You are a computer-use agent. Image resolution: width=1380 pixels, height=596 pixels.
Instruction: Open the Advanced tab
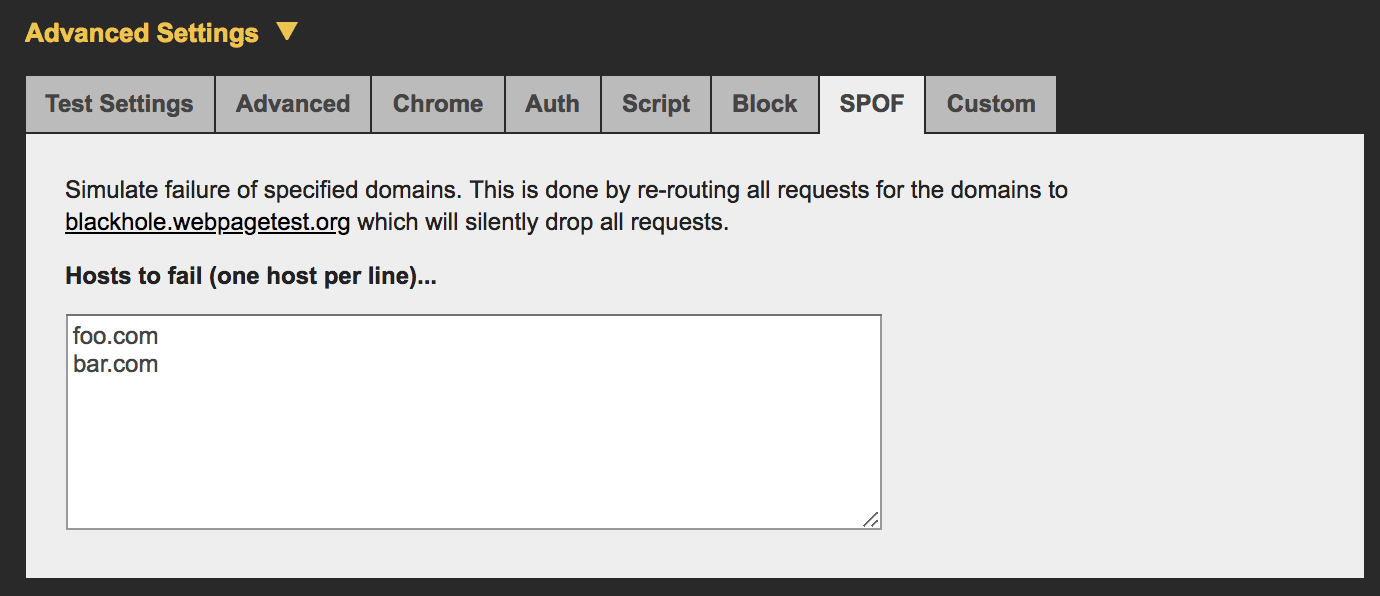point(292,103)
